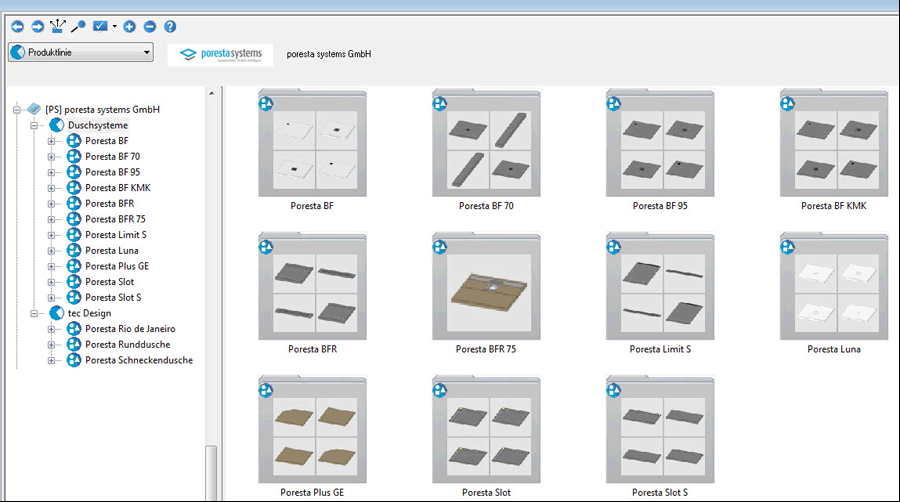The width and height of the screenshot is (900, 502).
Task: Open the Poresta Limit S folder thumbnail
Action: click(660, 286)
